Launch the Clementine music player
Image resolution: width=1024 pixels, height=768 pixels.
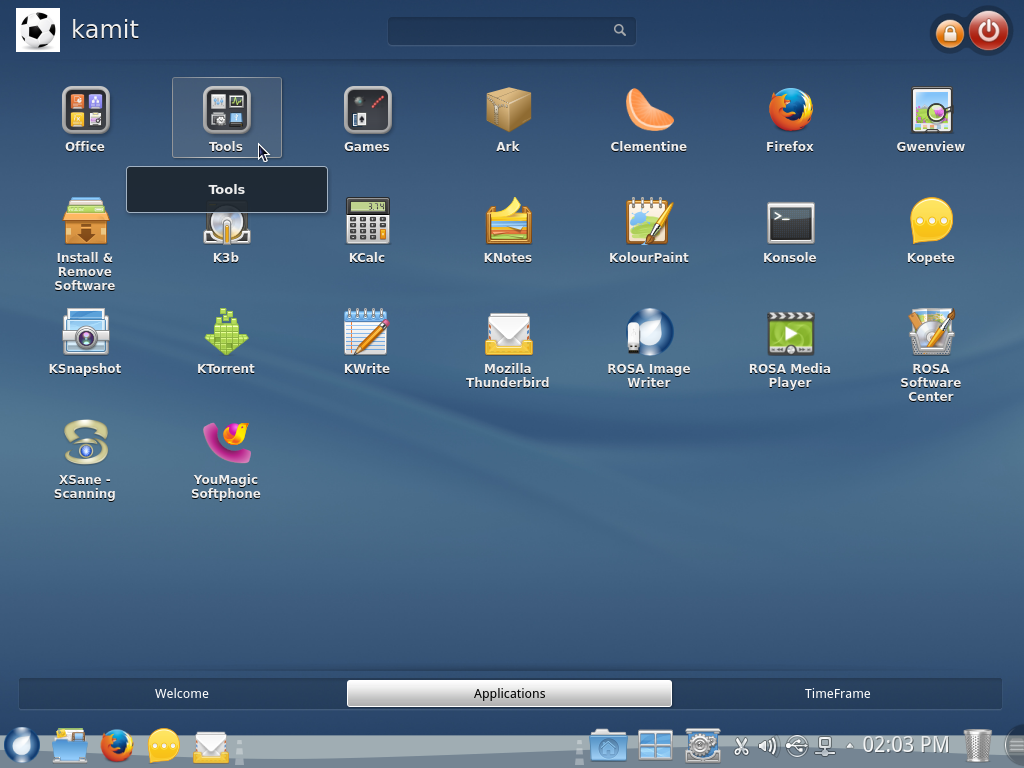(x=648, y=119)
